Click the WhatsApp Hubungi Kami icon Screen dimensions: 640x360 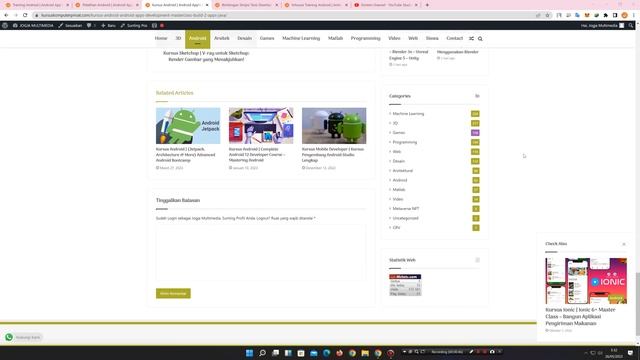[x=9, y=337]
